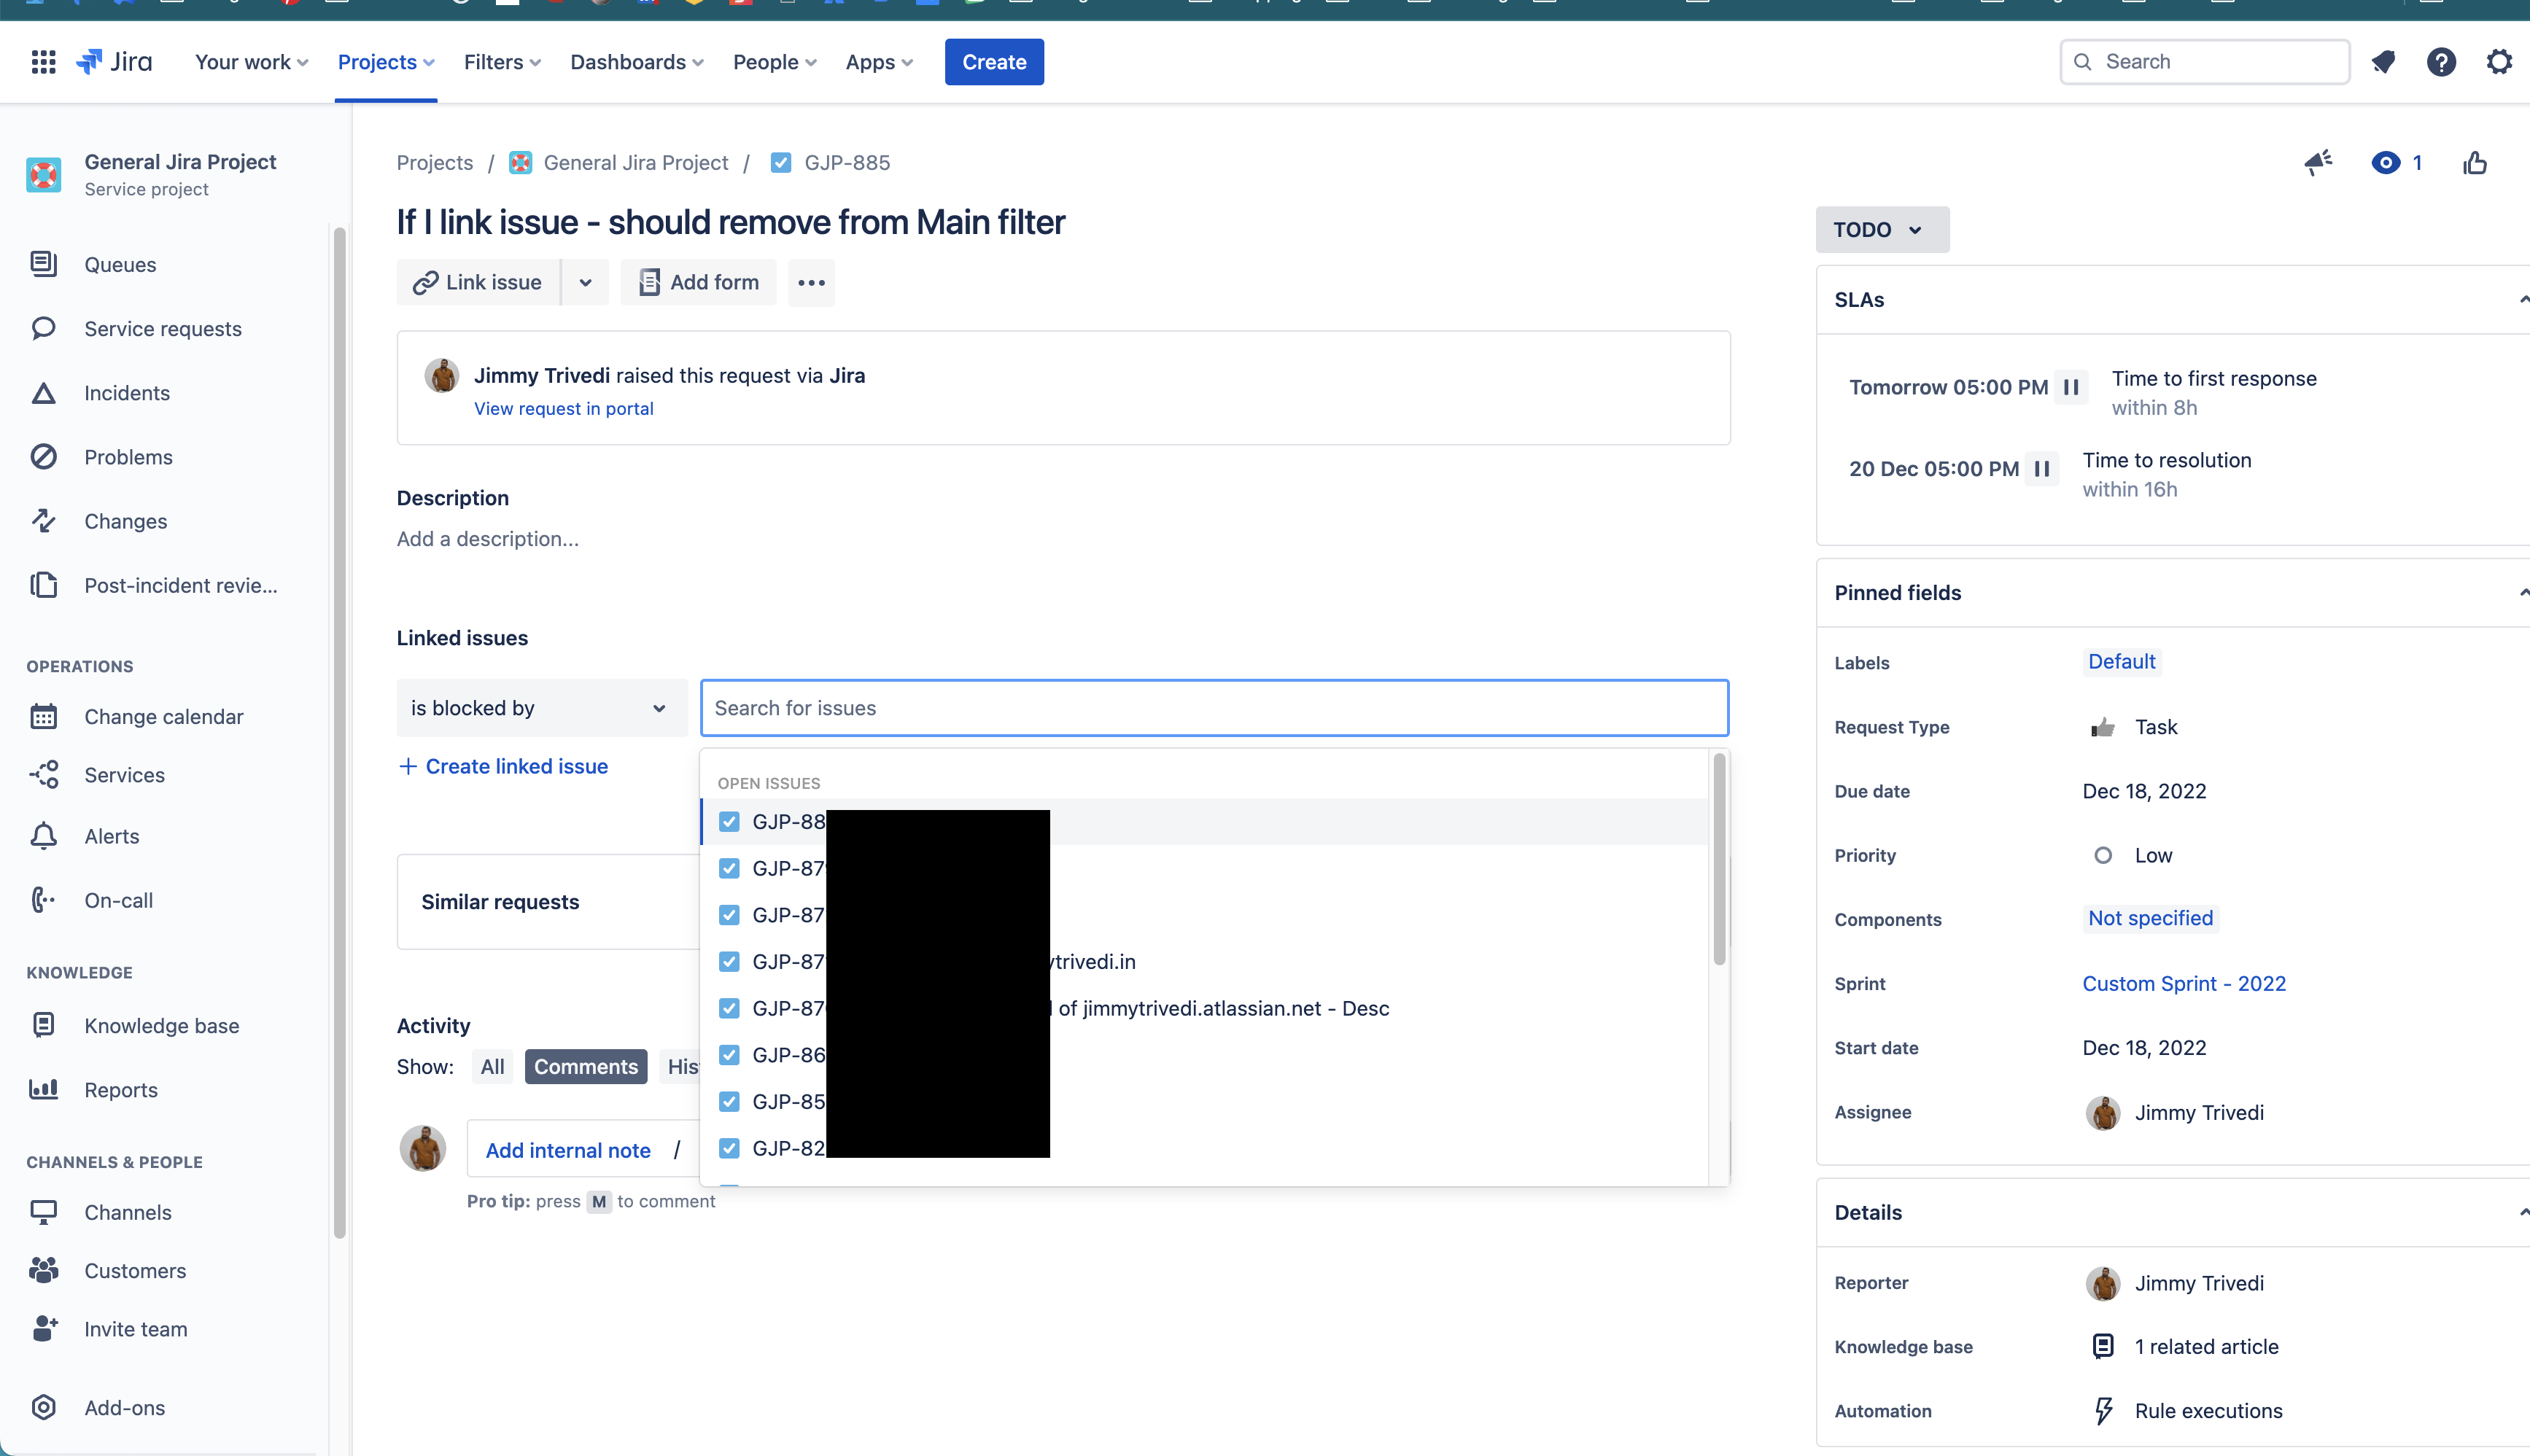The width and height of the screenshot is (2530, 1456).
Task: Toggle the watch eye icon
Action: 2386,163
